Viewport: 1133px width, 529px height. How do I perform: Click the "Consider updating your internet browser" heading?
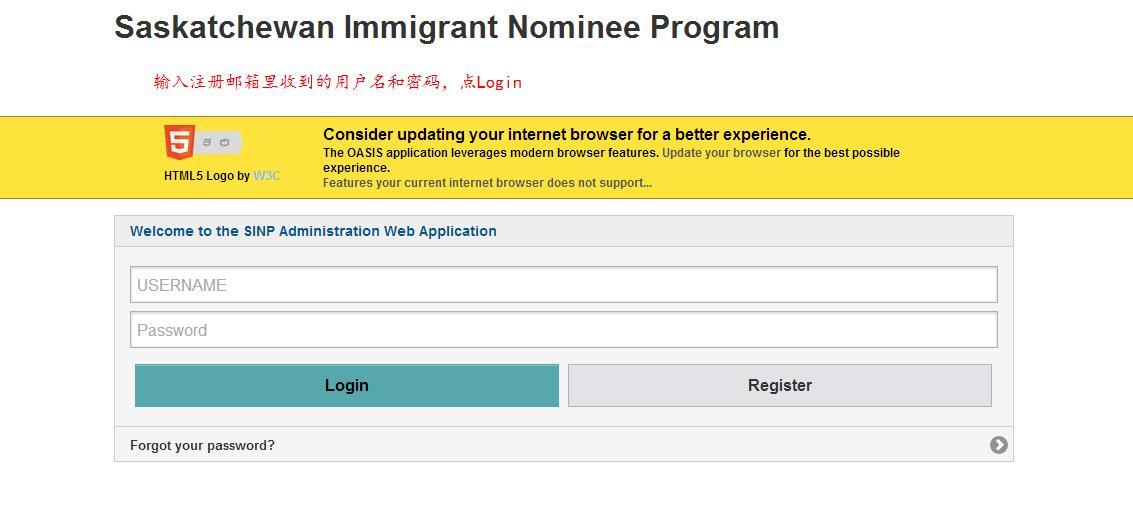point(566,134)
